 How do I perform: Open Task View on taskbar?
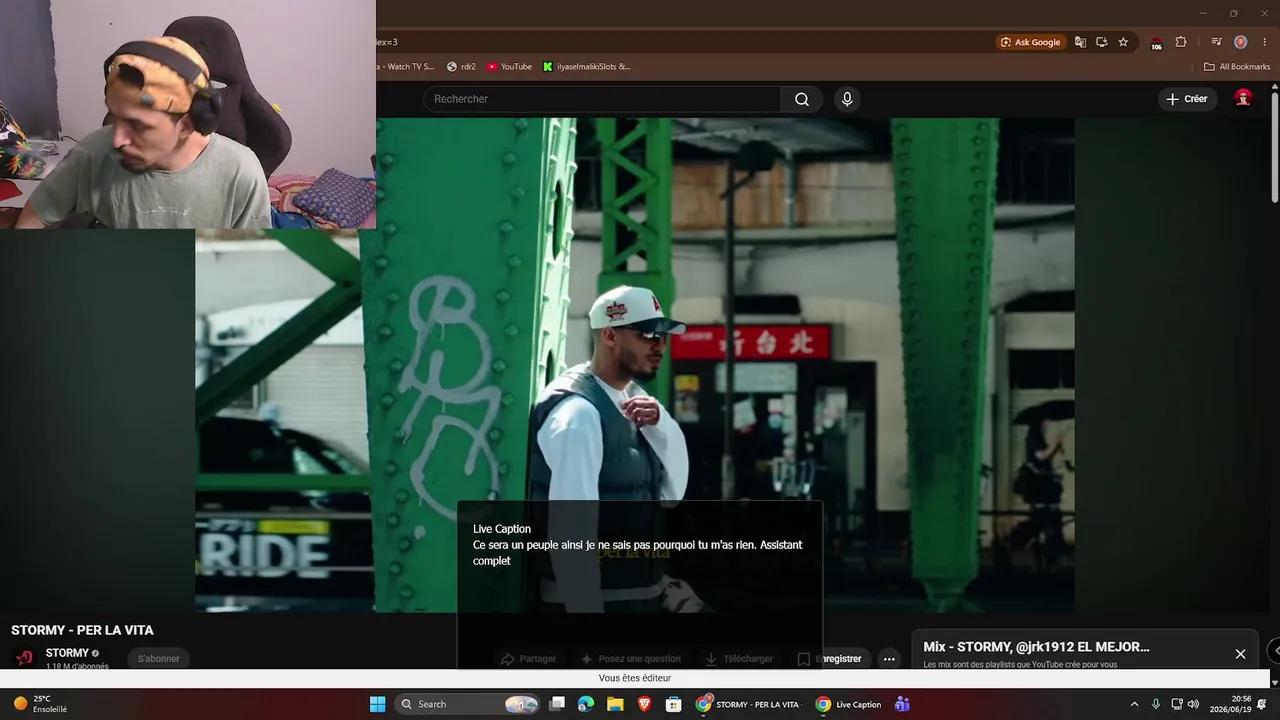[x=557, y=704]
